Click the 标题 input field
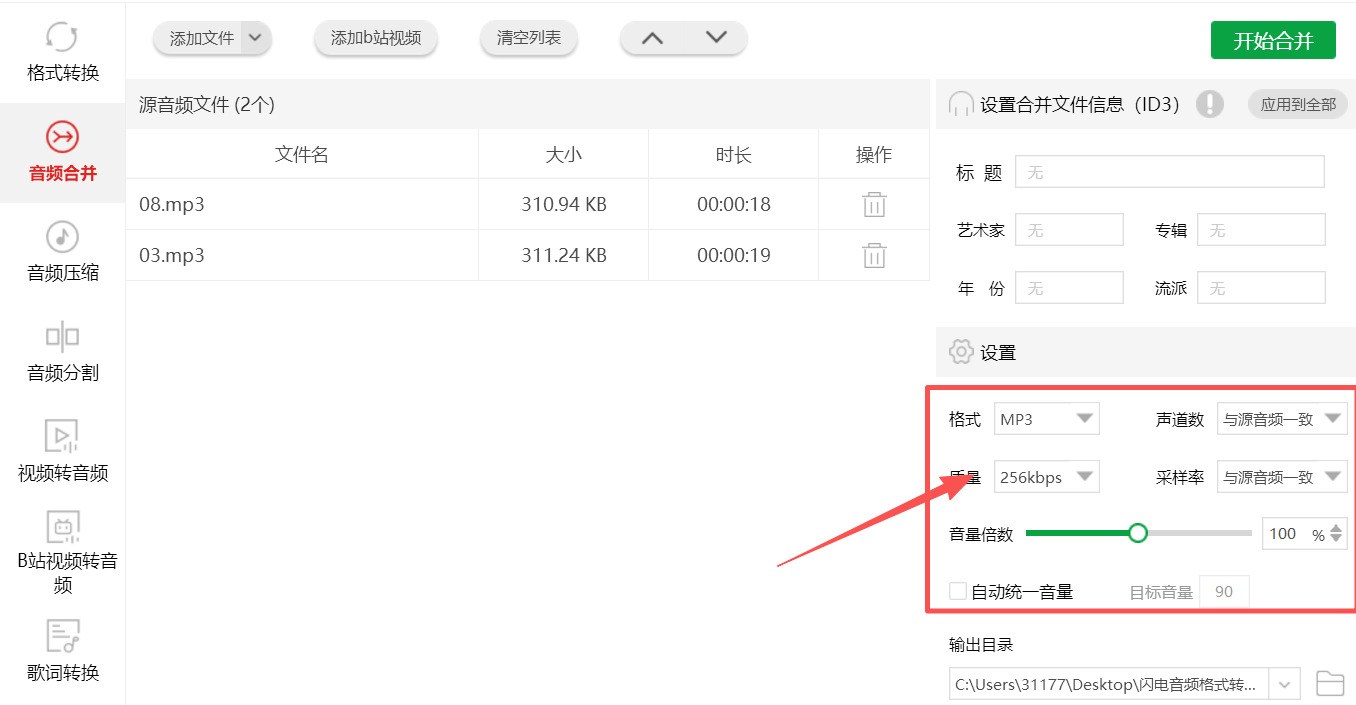 pos(1170,172)
